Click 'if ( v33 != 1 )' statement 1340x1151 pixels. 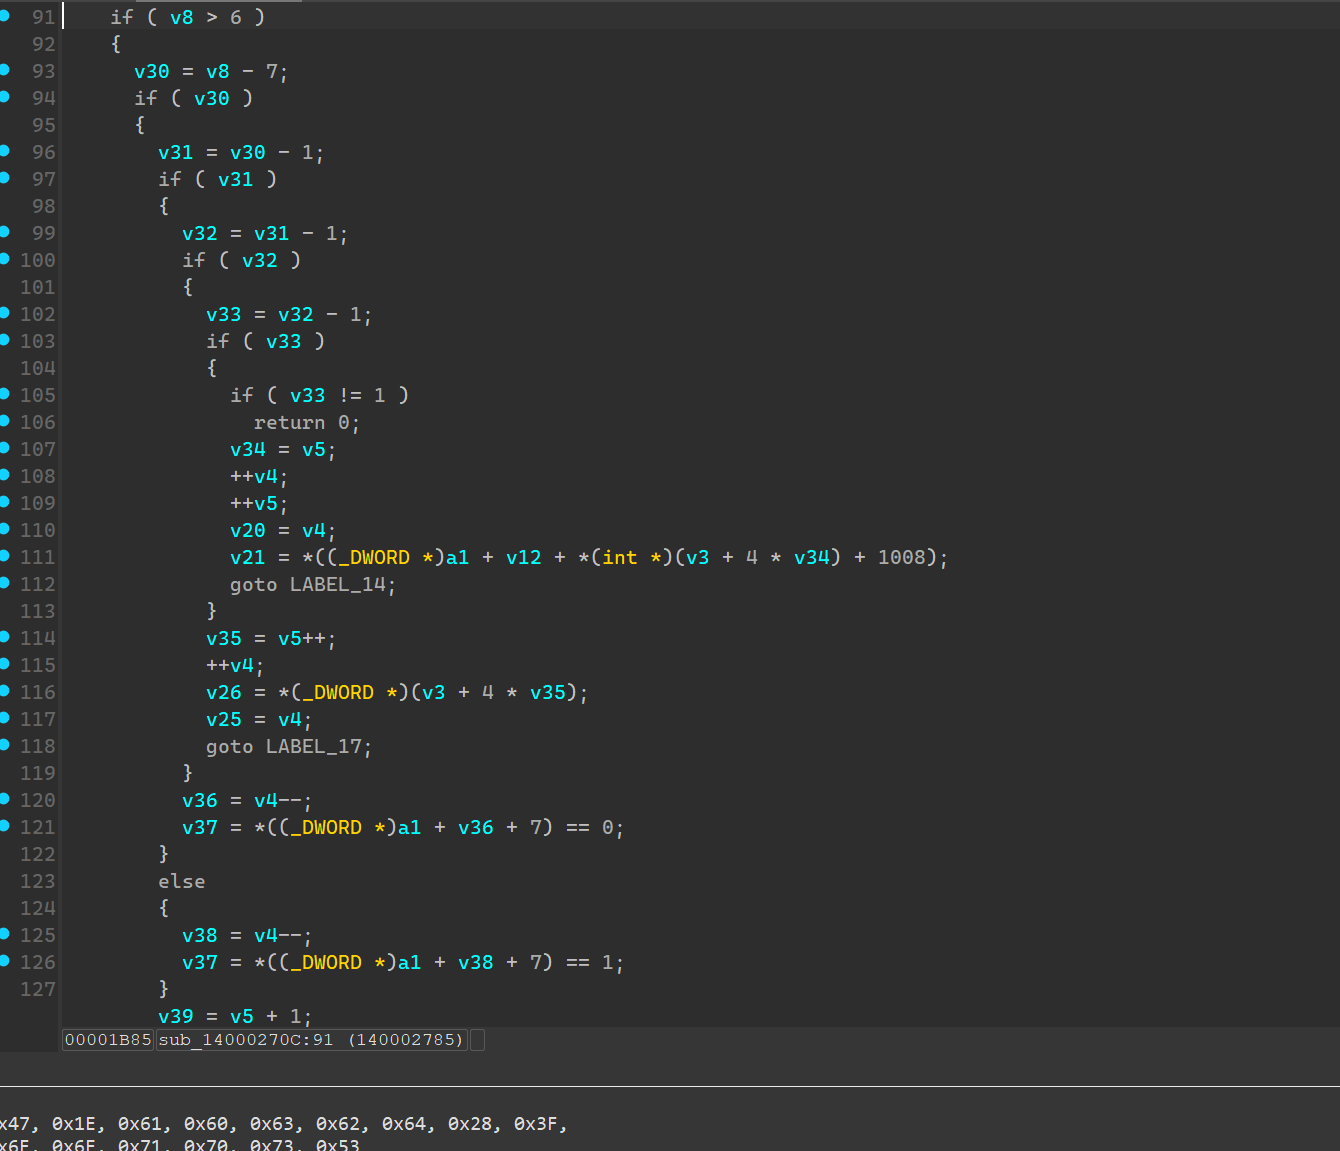tap(320, 395)
